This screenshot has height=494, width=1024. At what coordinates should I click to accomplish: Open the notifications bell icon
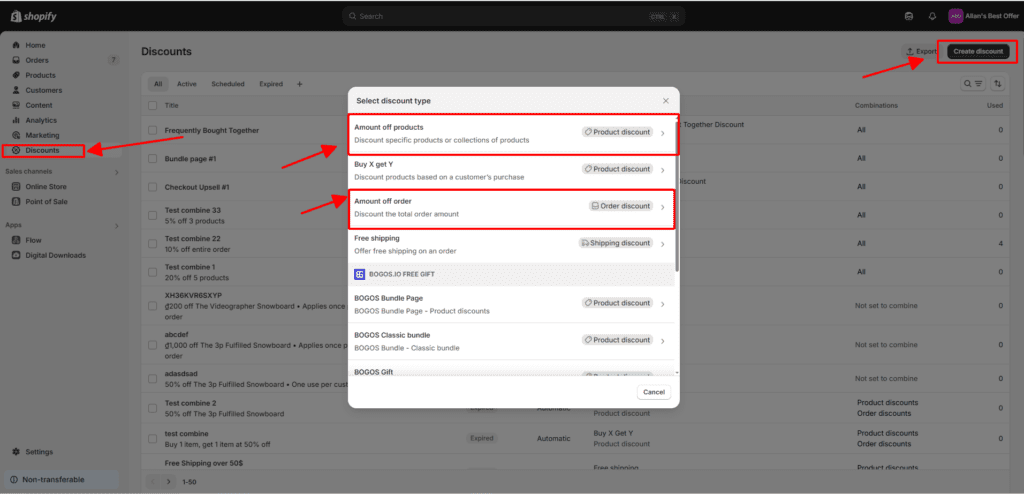tap(932, 16)
